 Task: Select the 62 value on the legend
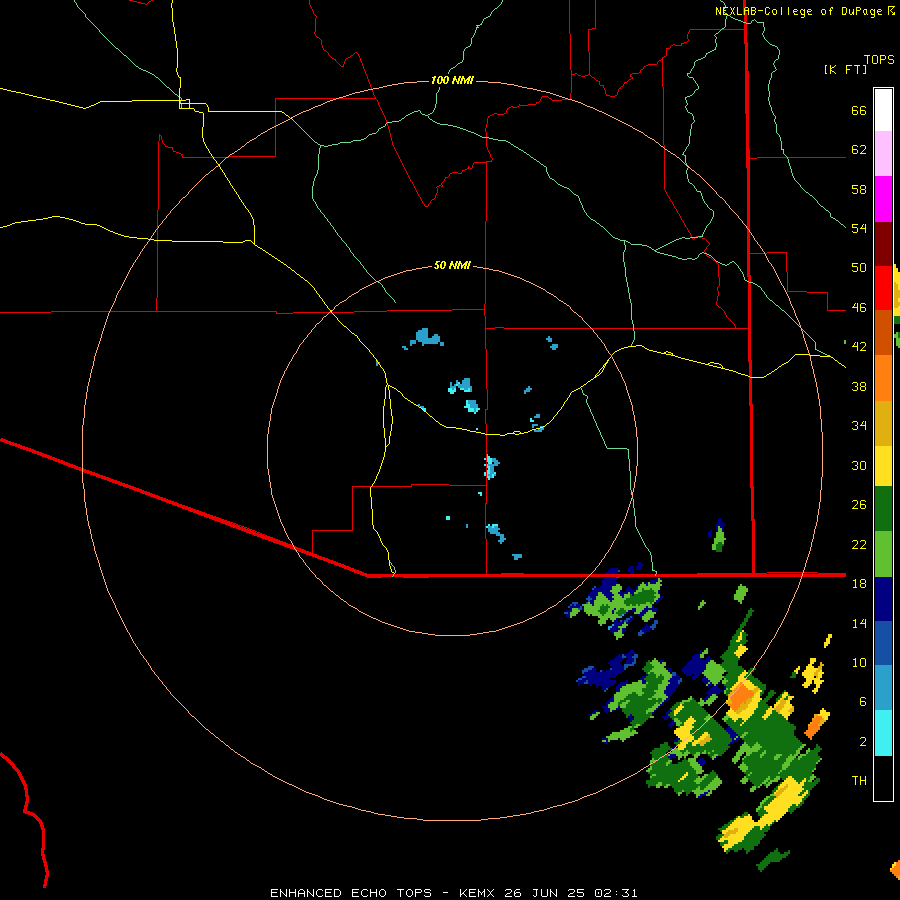(859, 150)
